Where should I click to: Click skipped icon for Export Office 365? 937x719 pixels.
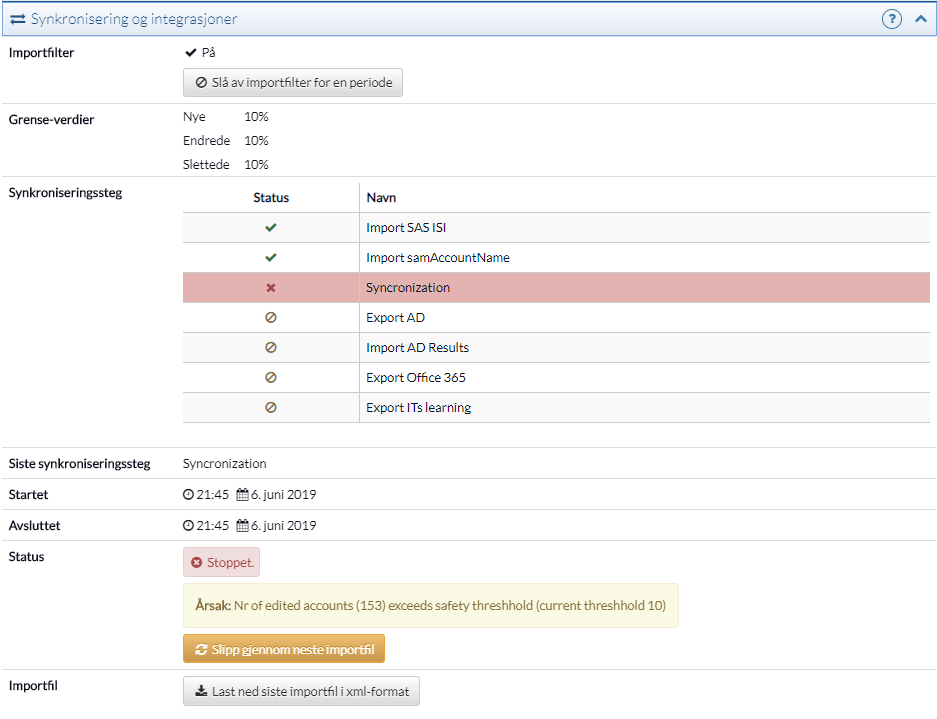[x=271, y=378]
